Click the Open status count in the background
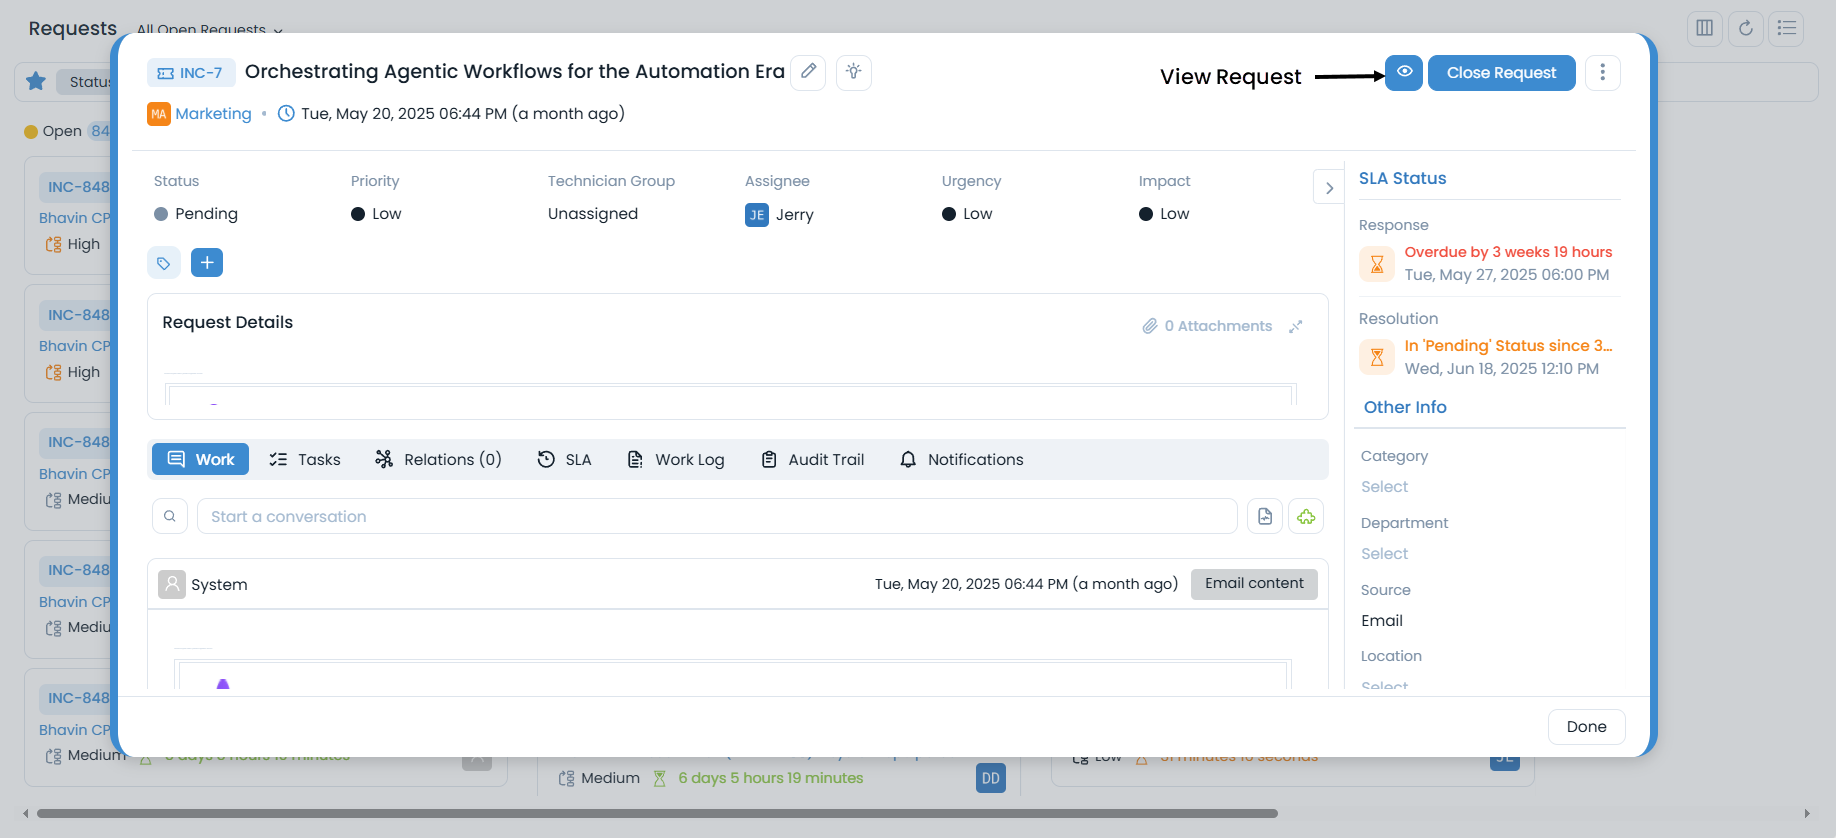 point(100,131)
